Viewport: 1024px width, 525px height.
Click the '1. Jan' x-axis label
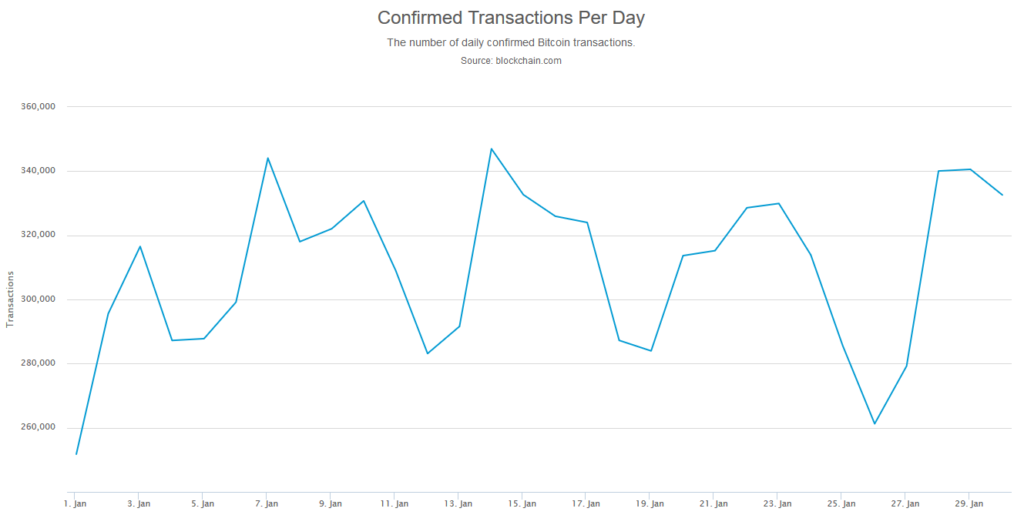click(x=76, y=504)
